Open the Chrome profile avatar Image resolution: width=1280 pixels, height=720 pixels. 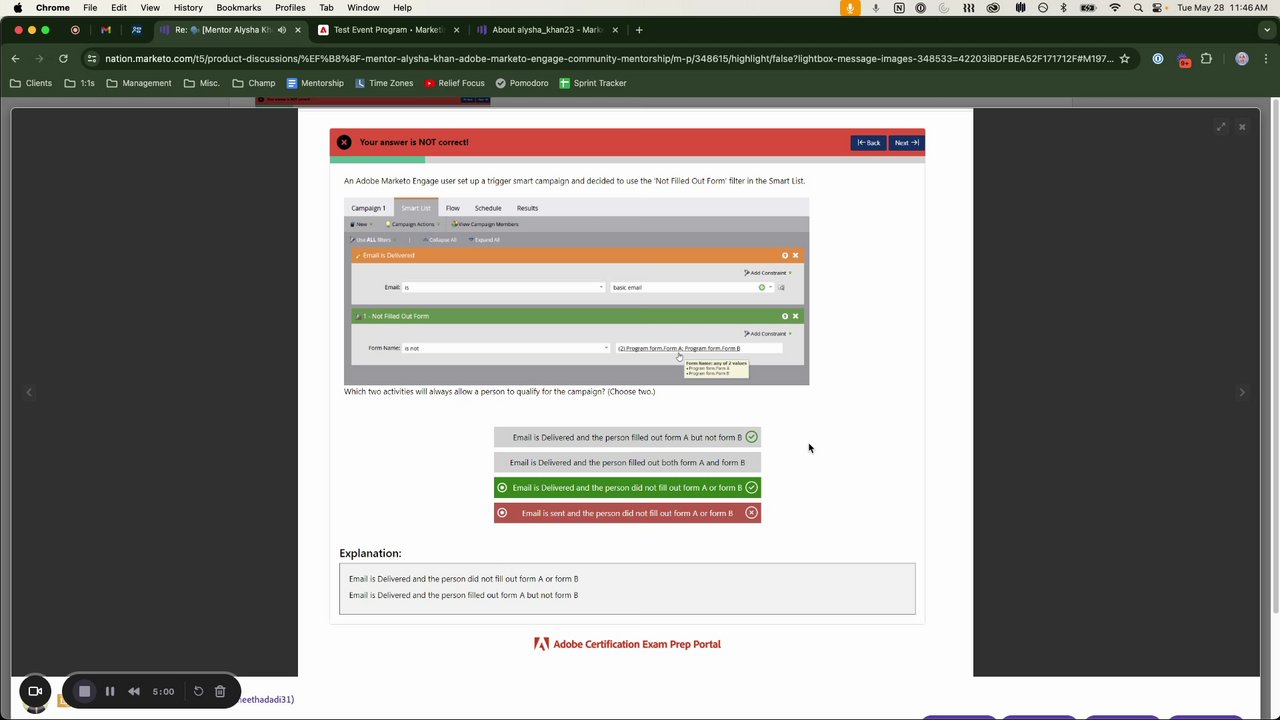coord(1242,59)
